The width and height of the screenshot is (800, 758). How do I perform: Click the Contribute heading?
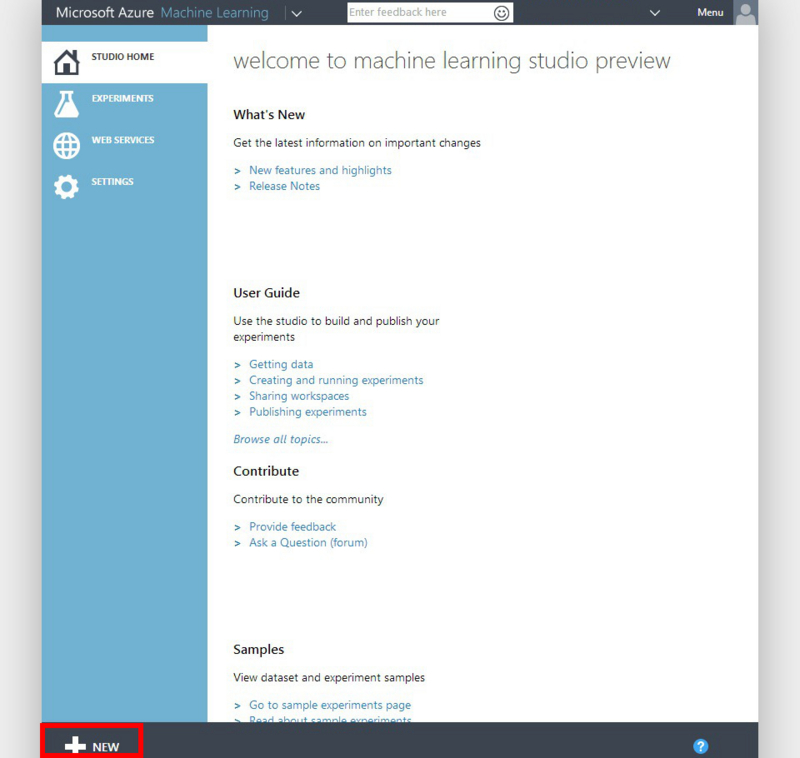coord(266,471)
